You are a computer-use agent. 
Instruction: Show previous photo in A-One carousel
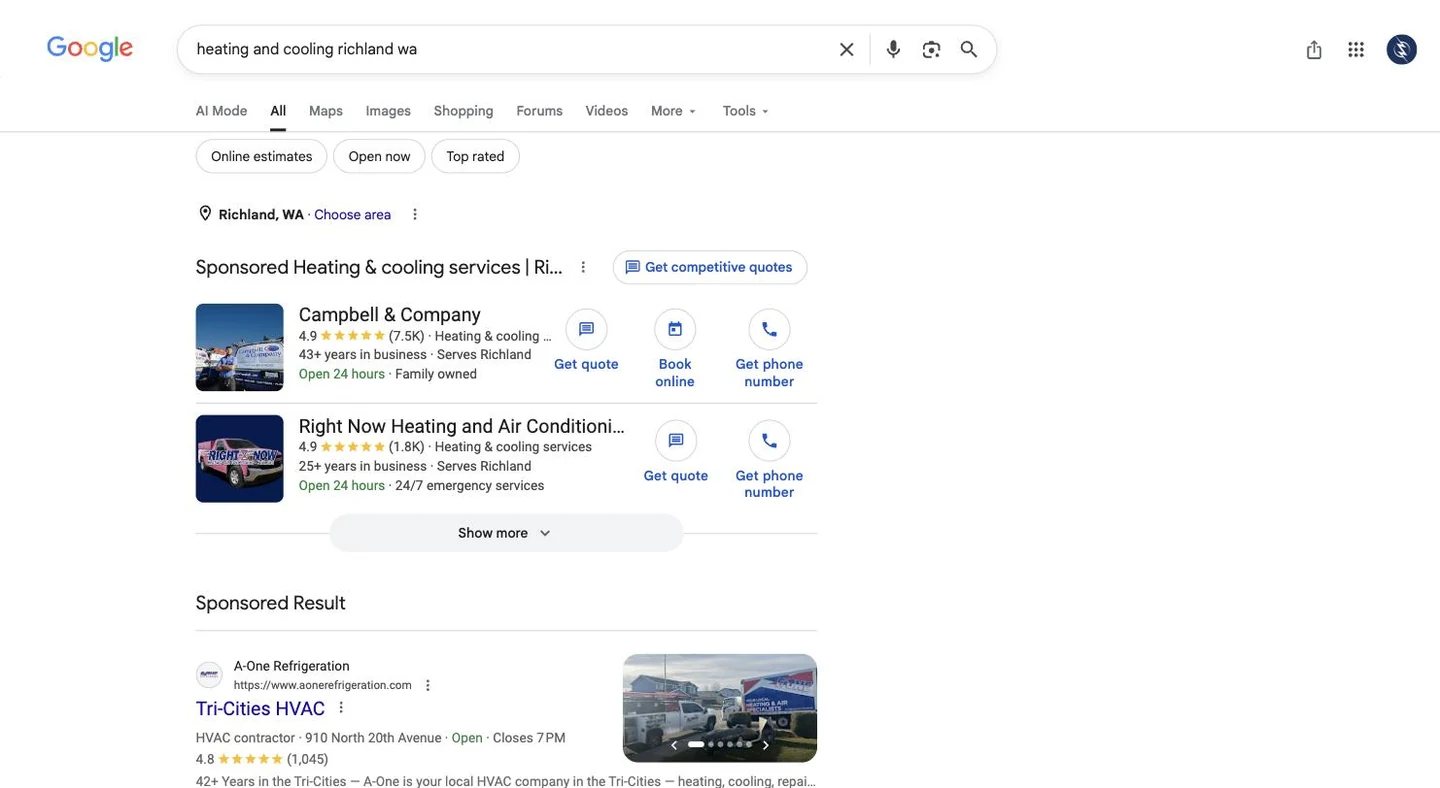(x=674, y=745)
